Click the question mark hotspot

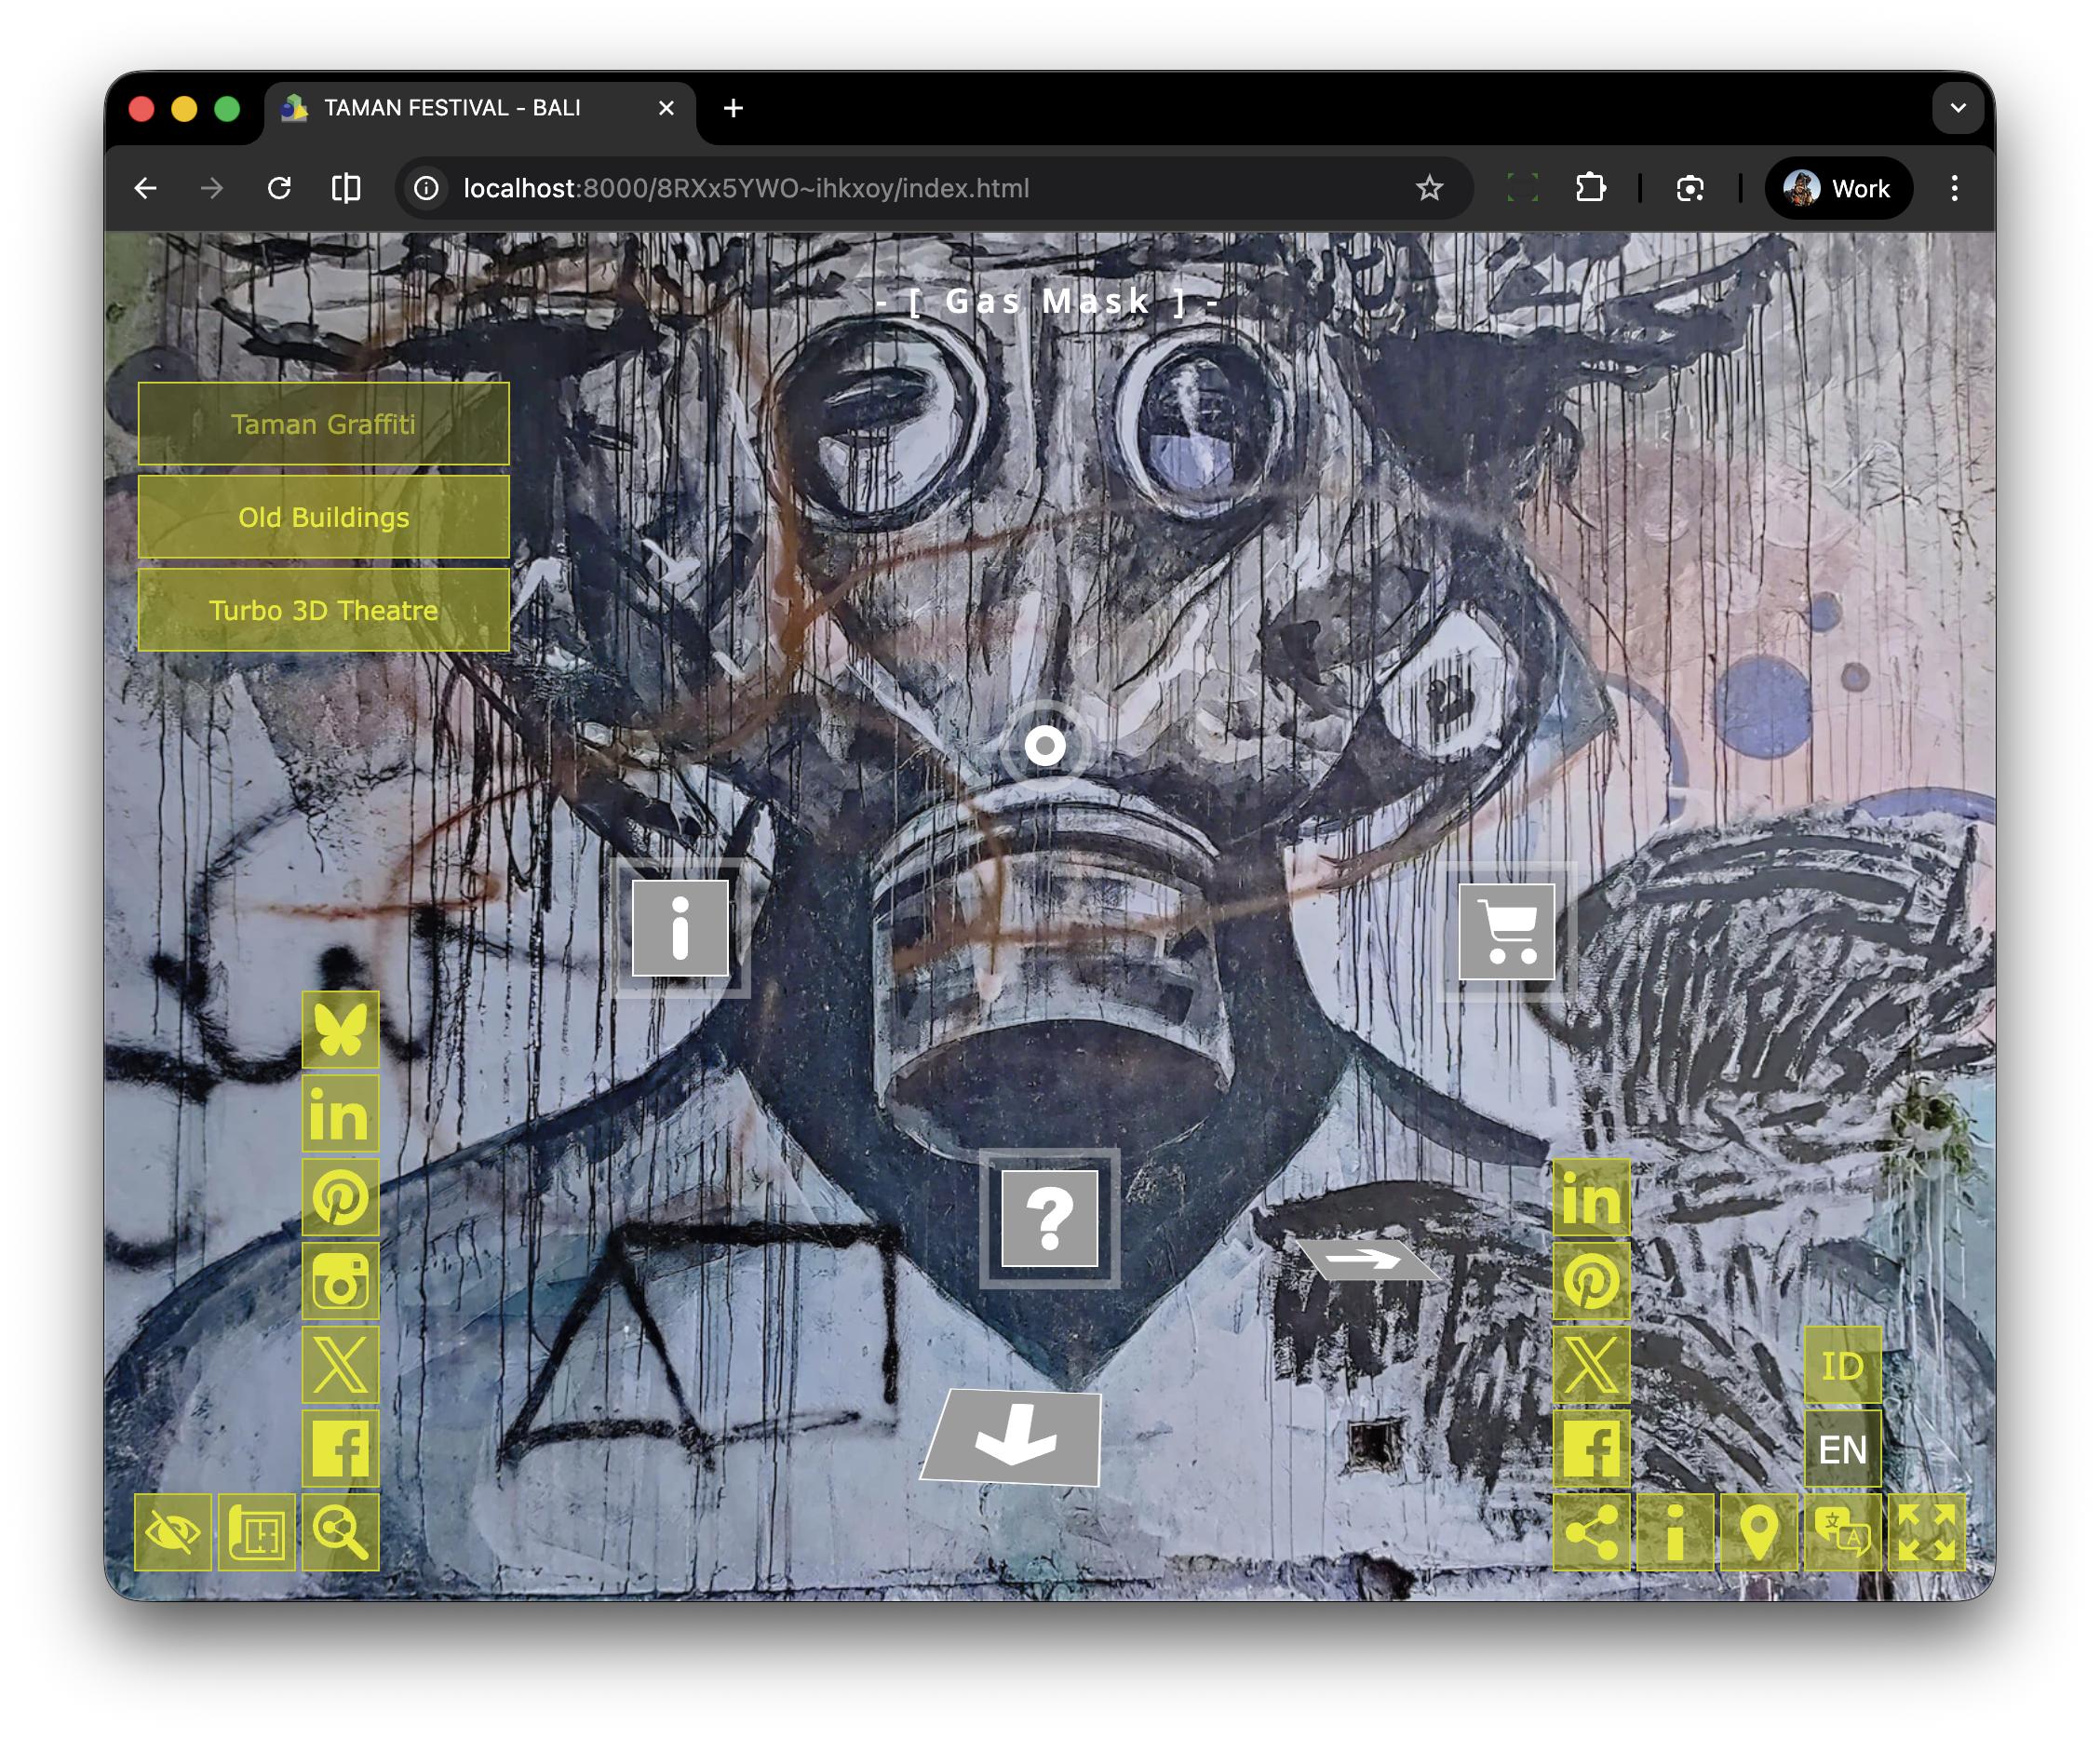pyautogui.click(x=1049, y=1218)
